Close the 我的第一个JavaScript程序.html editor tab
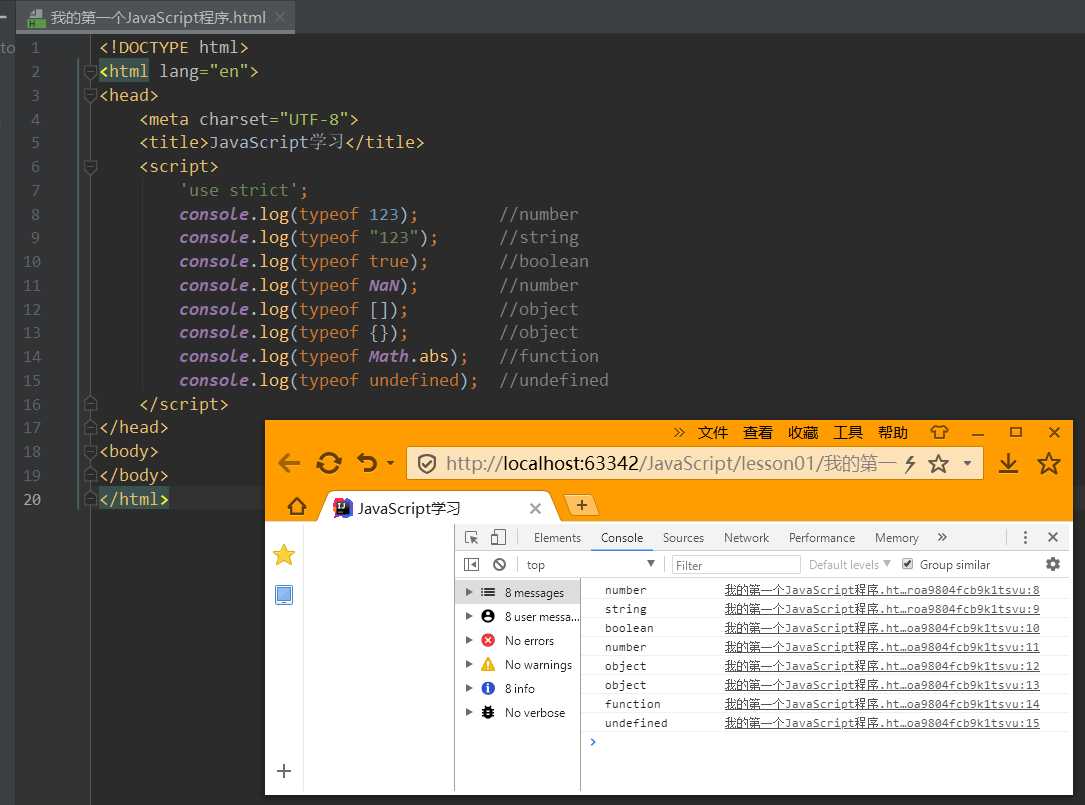The width and height of the screenshot is (1085, 805). [x=280, y=17]
